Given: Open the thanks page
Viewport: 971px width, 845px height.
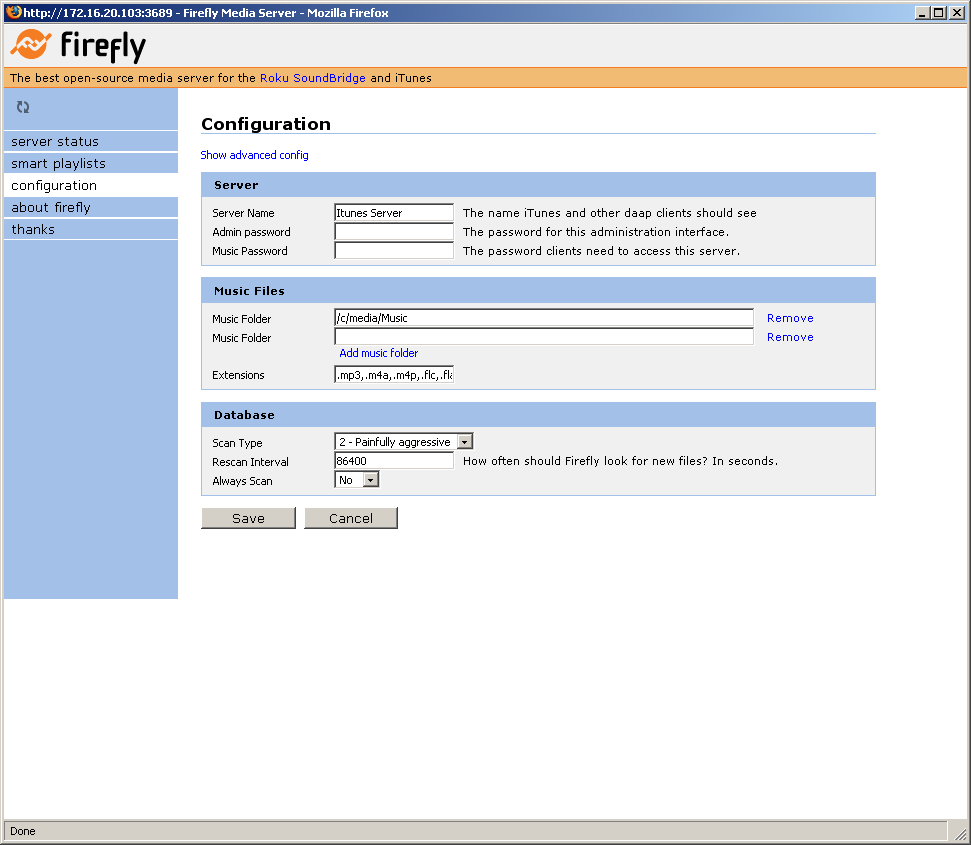Looking at the screenshot, I should point(91,229).
